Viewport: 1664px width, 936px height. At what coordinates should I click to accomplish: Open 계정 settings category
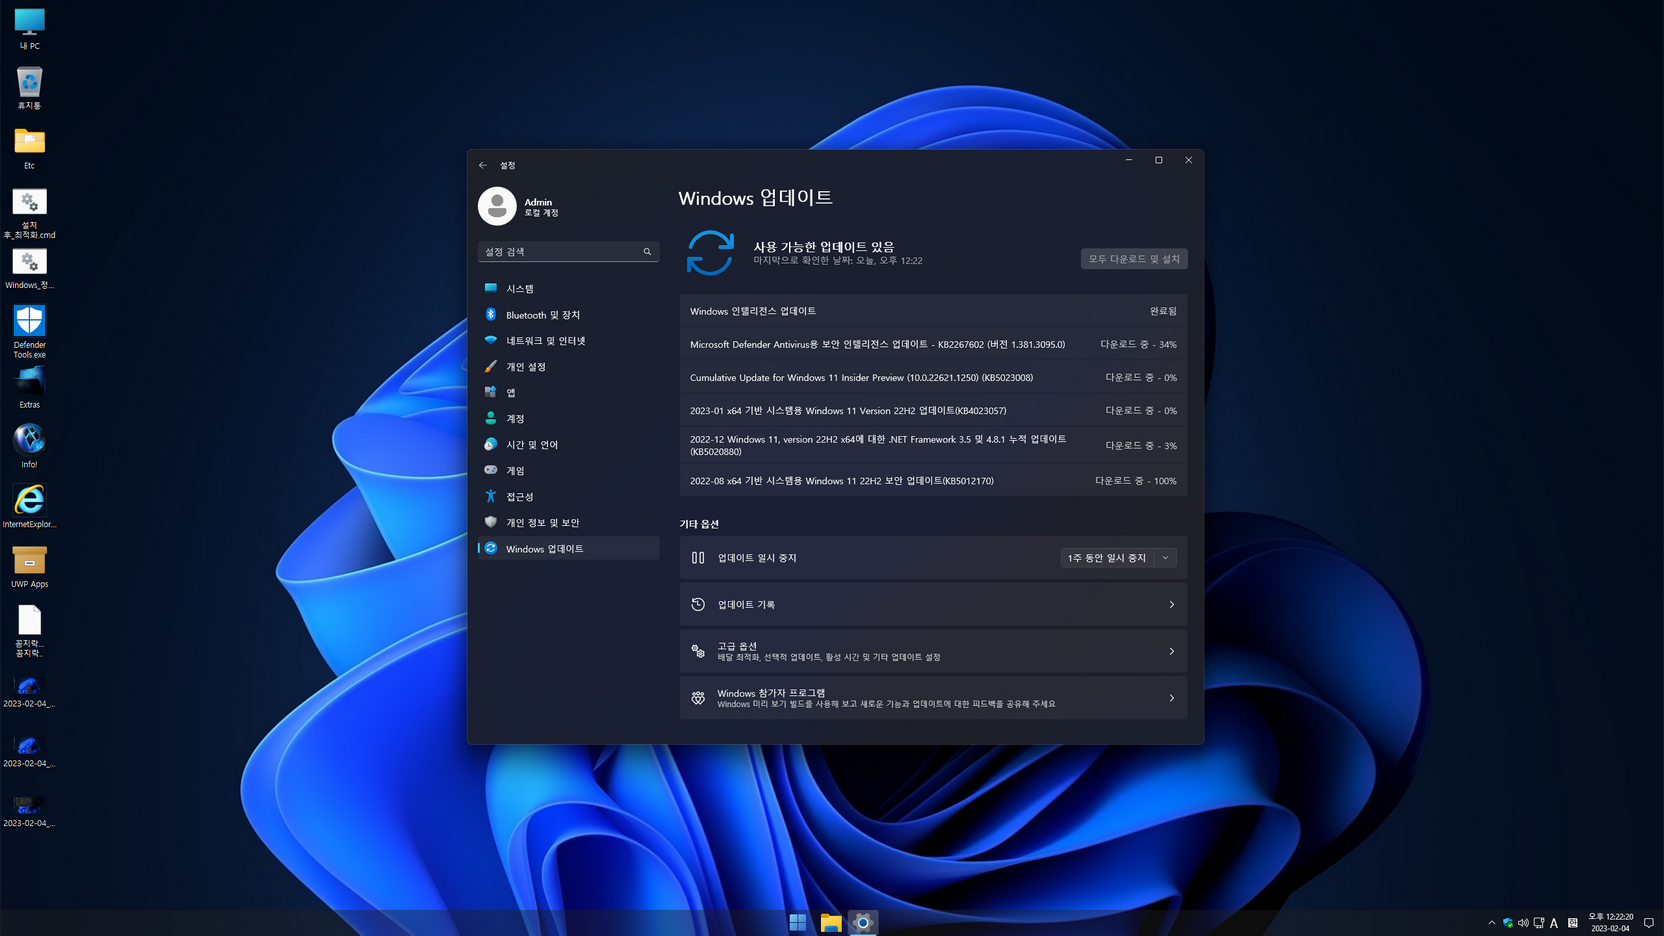568,419
